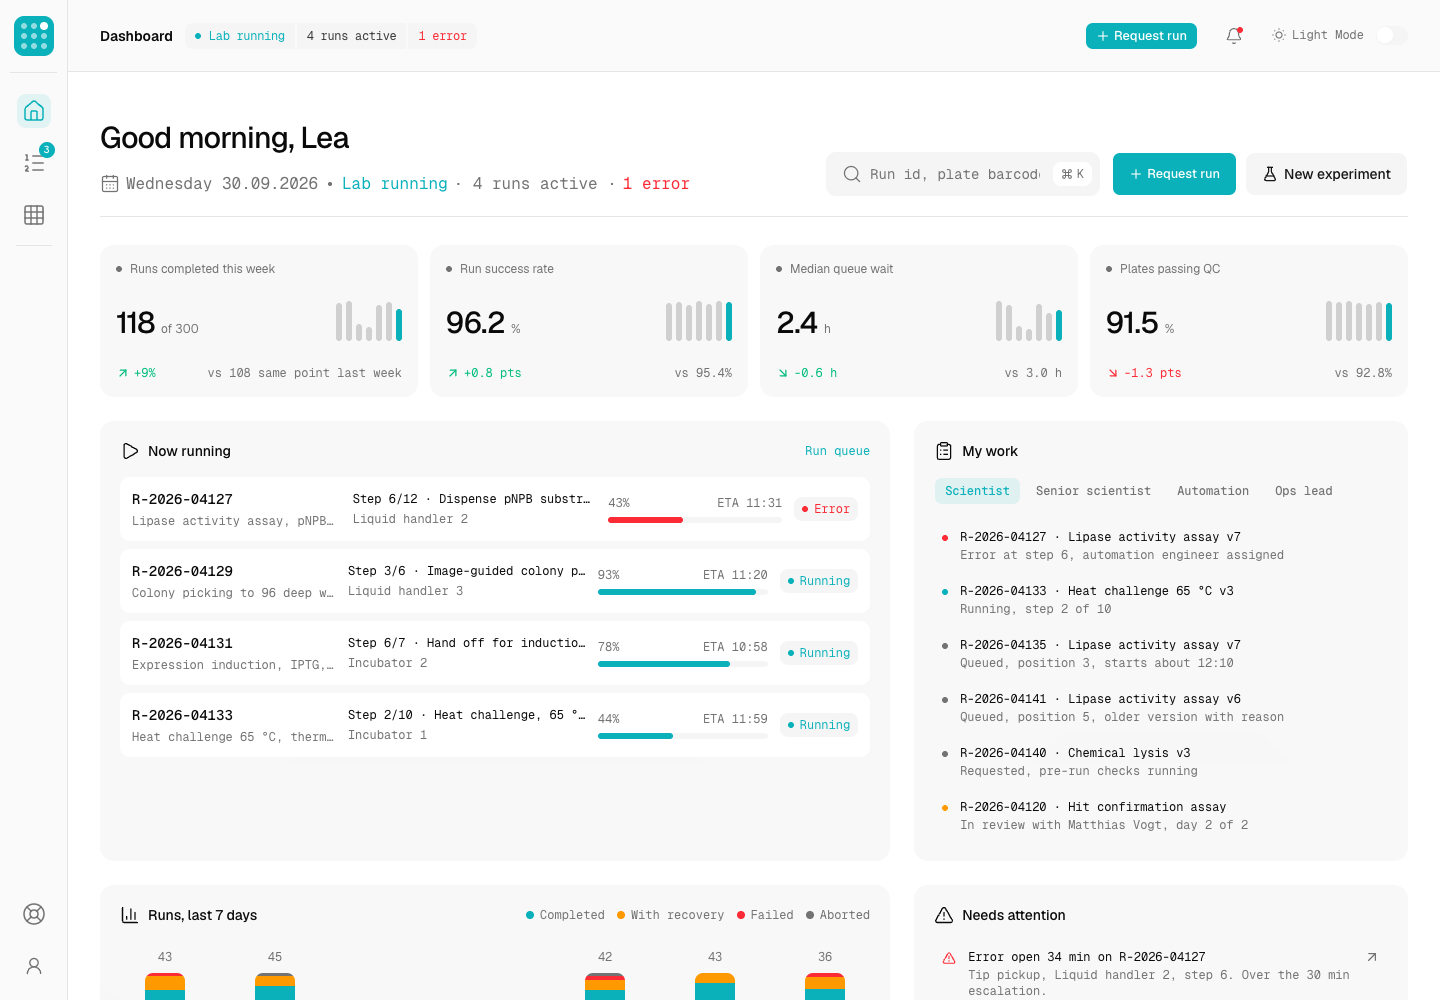Open the Home dashboard sidebar icon
Viewport: 1440px width, 1000px height.
tap(34, 111)
